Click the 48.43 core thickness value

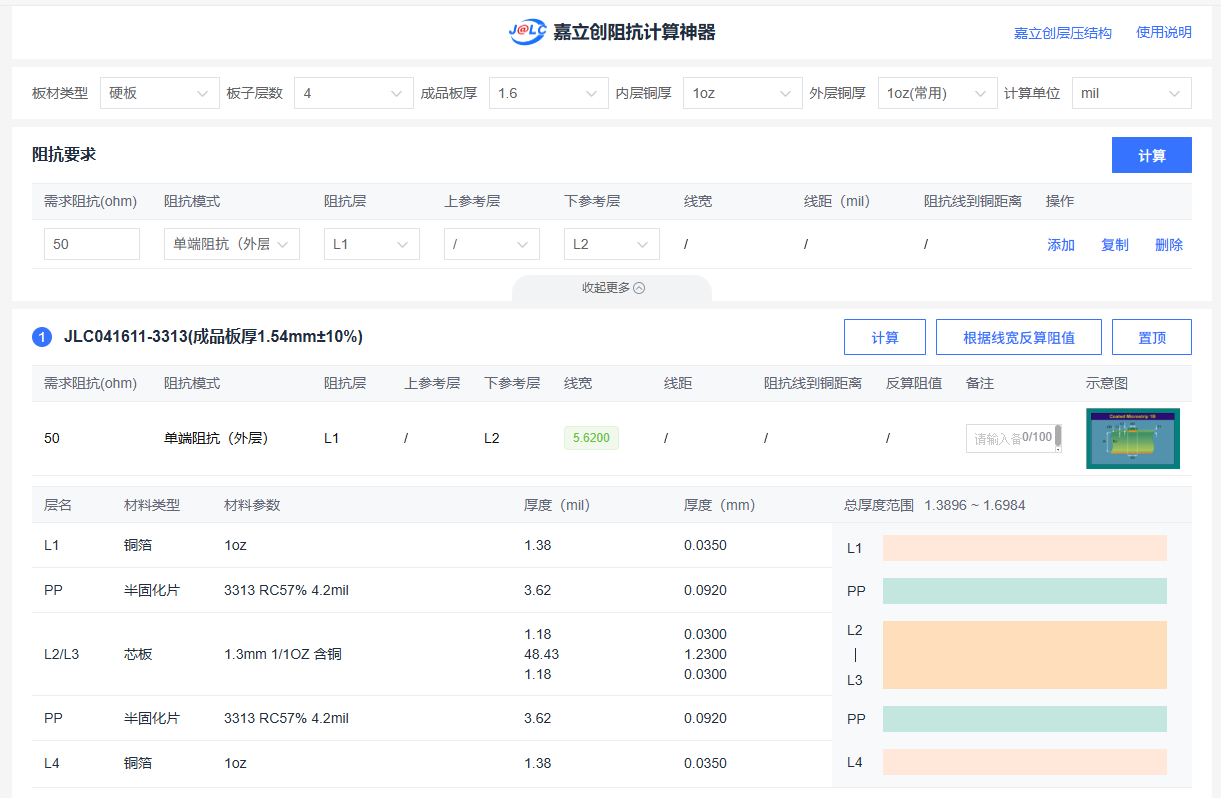pyautogui.click(x=541, y=654)
